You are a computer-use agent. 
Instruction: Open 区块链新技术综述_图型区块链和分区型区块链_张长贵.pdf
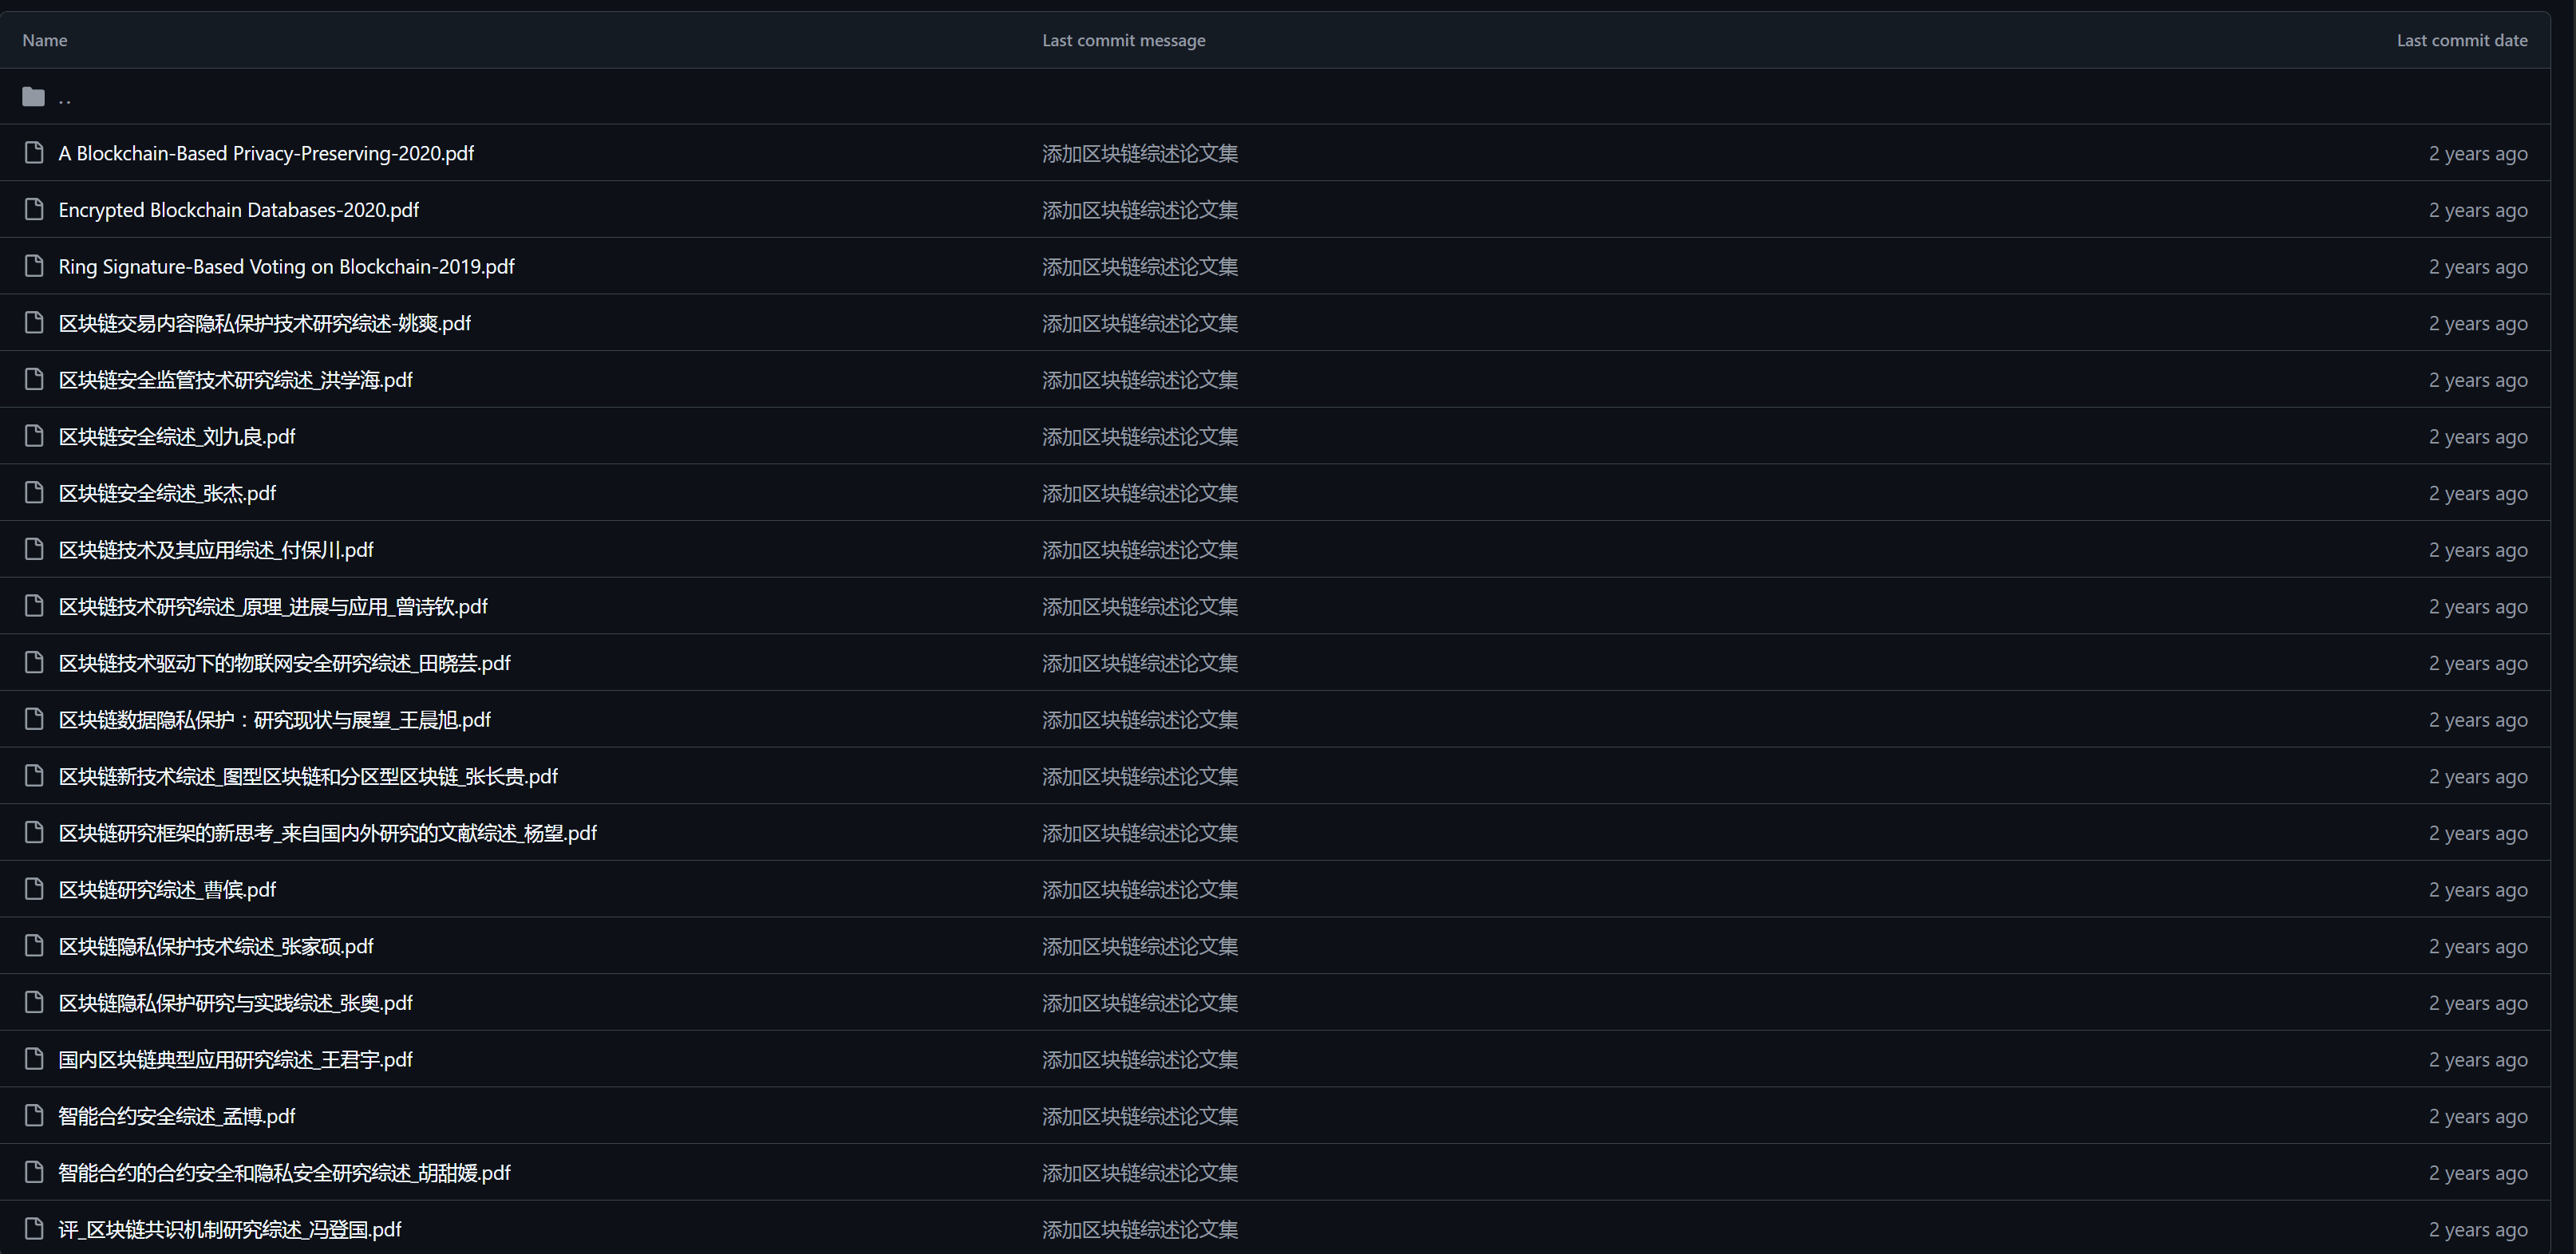pos(308,777)
